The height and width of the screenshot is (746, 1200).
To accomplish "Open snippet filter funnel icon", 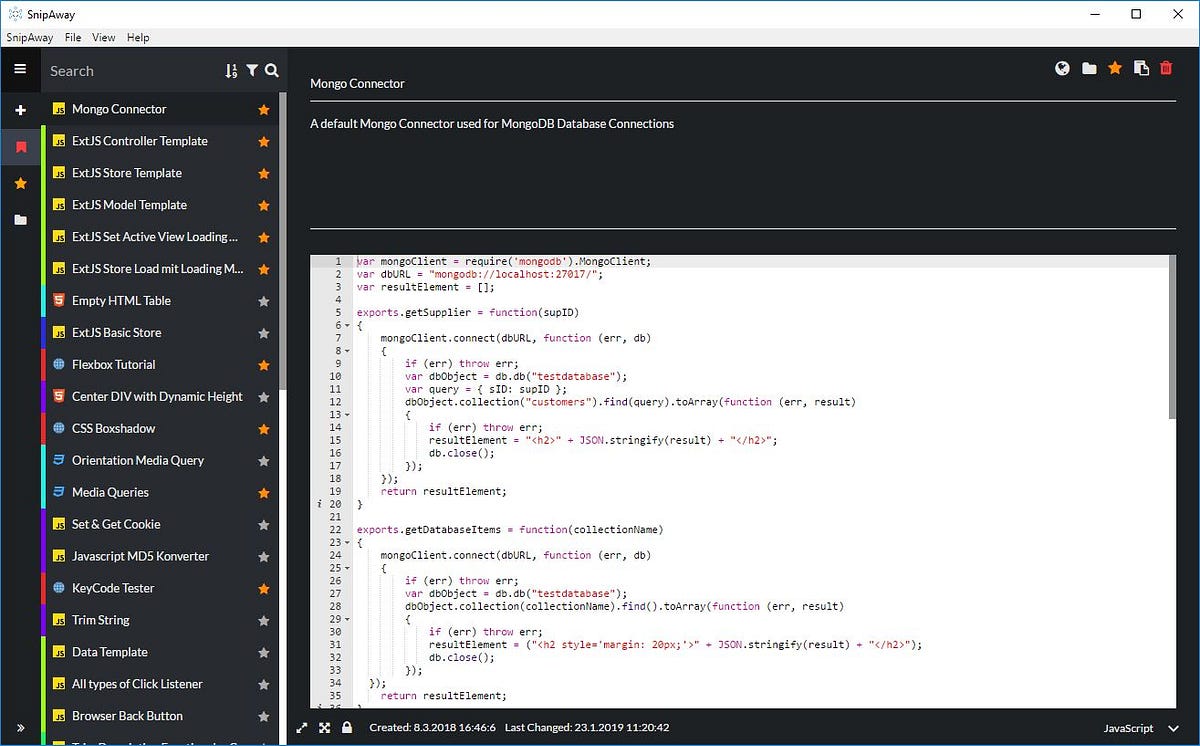I will click(252, 70).
